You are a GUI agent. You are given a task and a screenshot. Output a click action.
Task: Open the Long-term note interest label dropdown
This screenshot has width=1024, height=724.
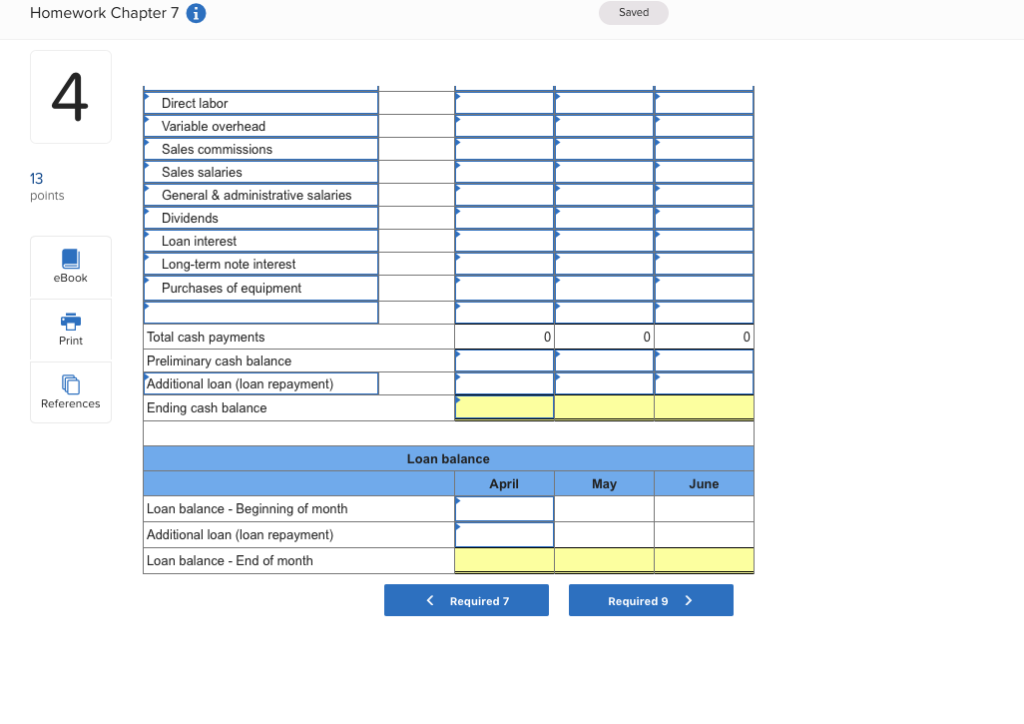pyautogui.click(x=261, y=264)
